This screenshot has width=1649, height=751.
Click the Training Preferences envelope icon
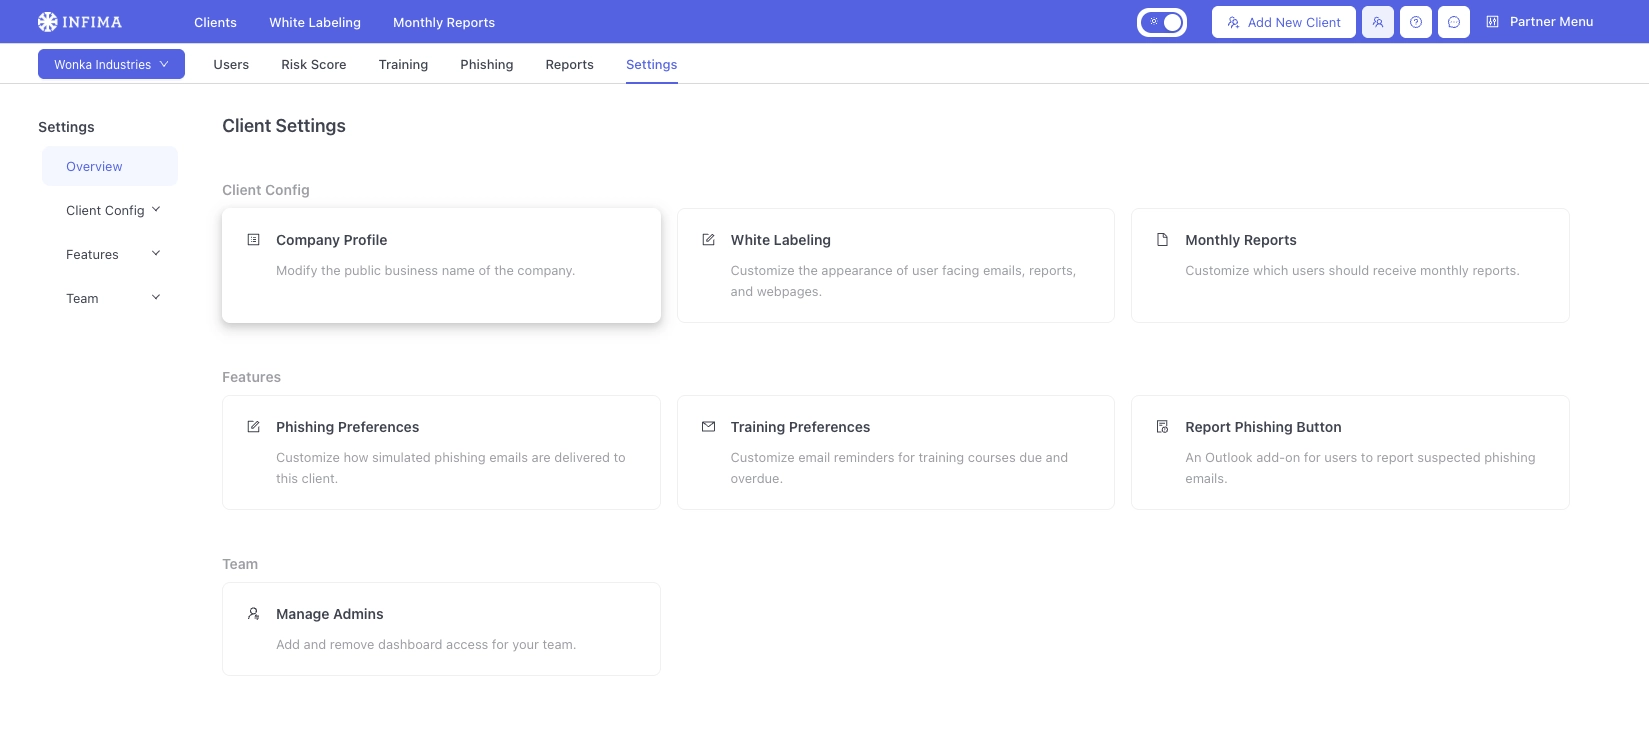coord(708,427)
